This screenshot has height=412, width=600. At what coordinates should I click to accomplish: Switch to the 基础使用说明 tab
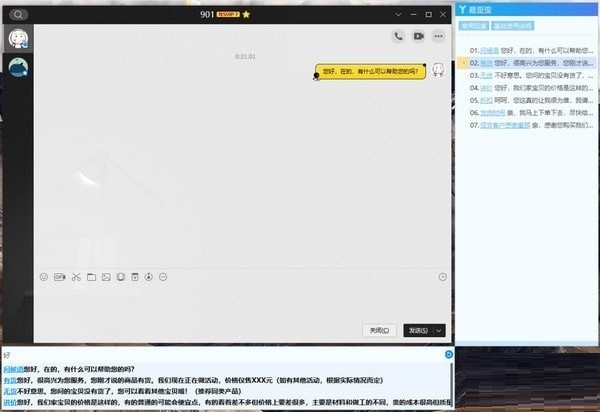pos(513,26)
